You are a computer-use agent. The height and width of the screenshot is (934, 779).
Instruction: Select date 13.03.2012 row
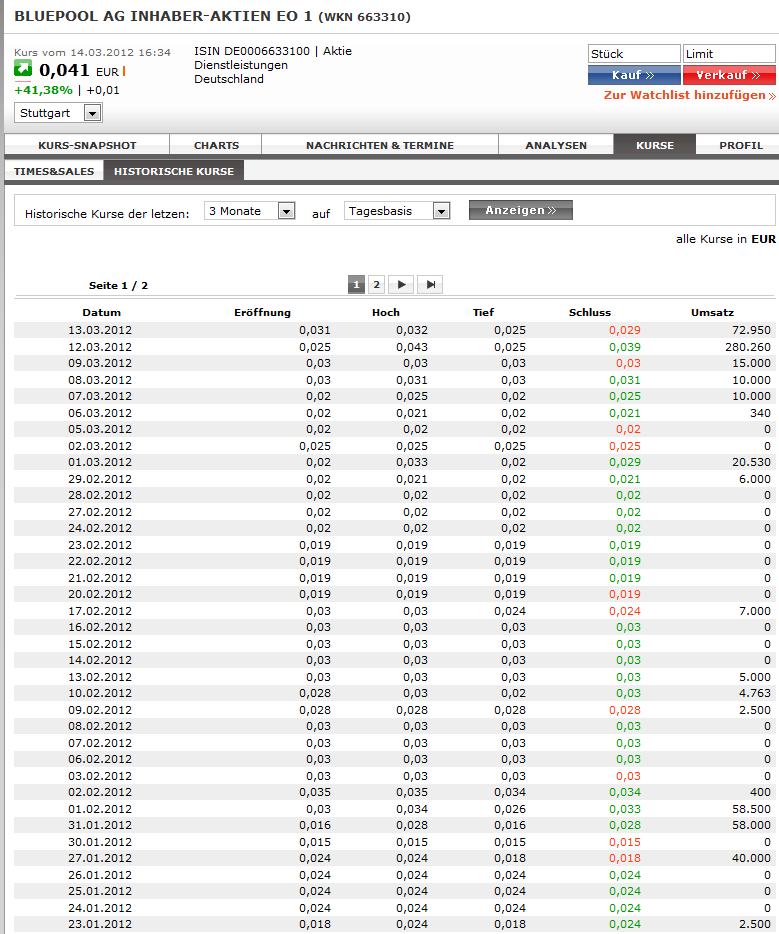394,330
